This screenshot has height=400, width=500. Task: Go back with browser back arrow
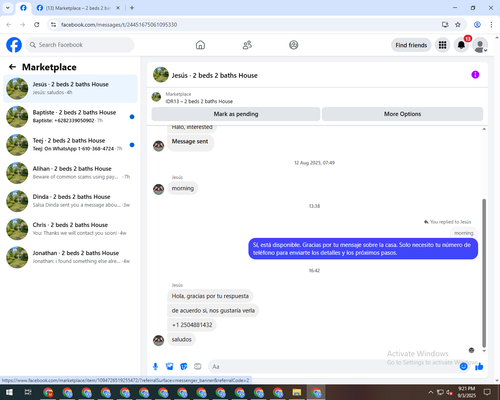point(9,24)
